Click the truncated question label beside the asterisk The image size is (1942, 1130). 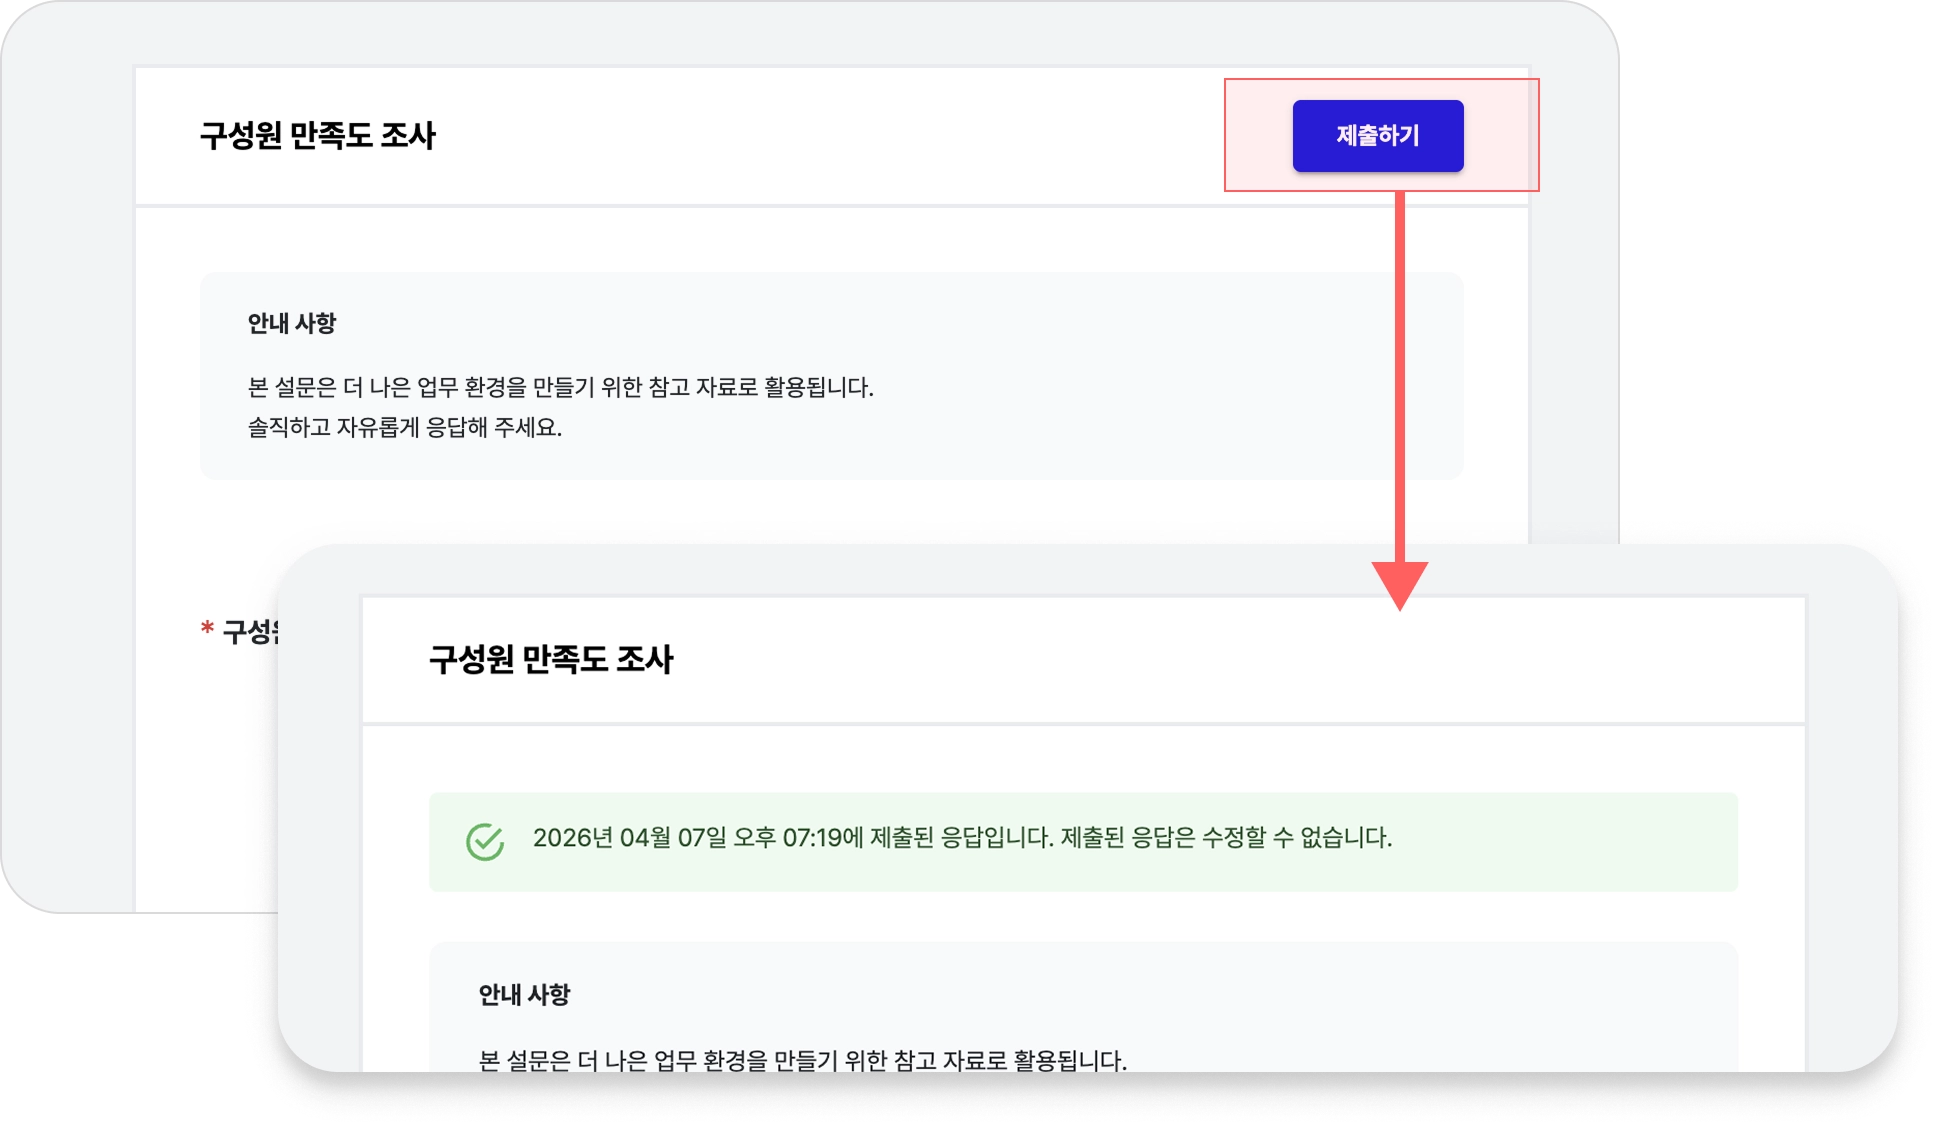coord(252,631)
